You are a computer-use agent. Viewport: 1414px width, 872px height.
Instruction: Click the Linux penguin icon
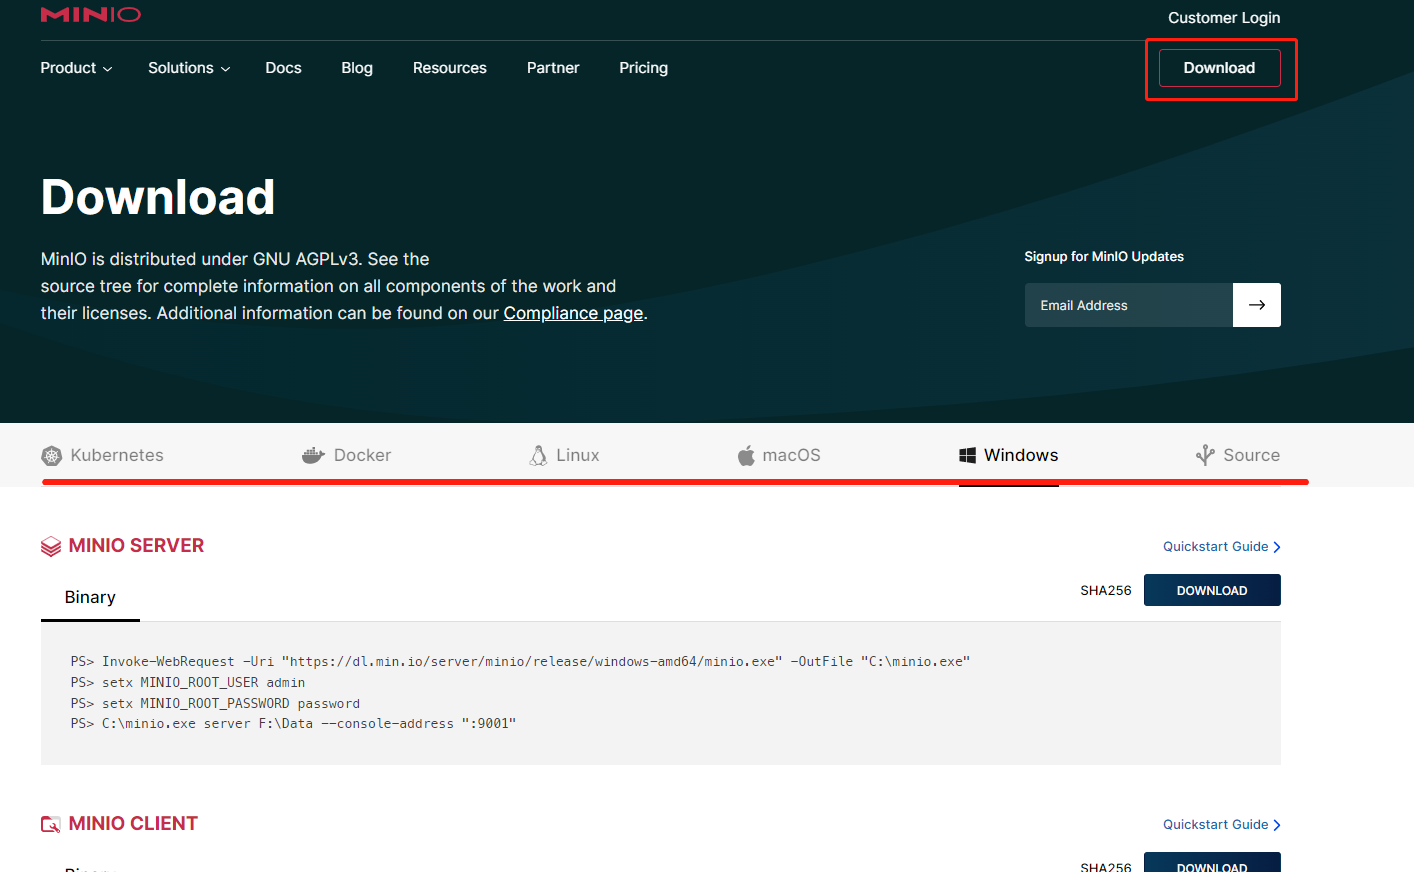click(x=538, y=456)
